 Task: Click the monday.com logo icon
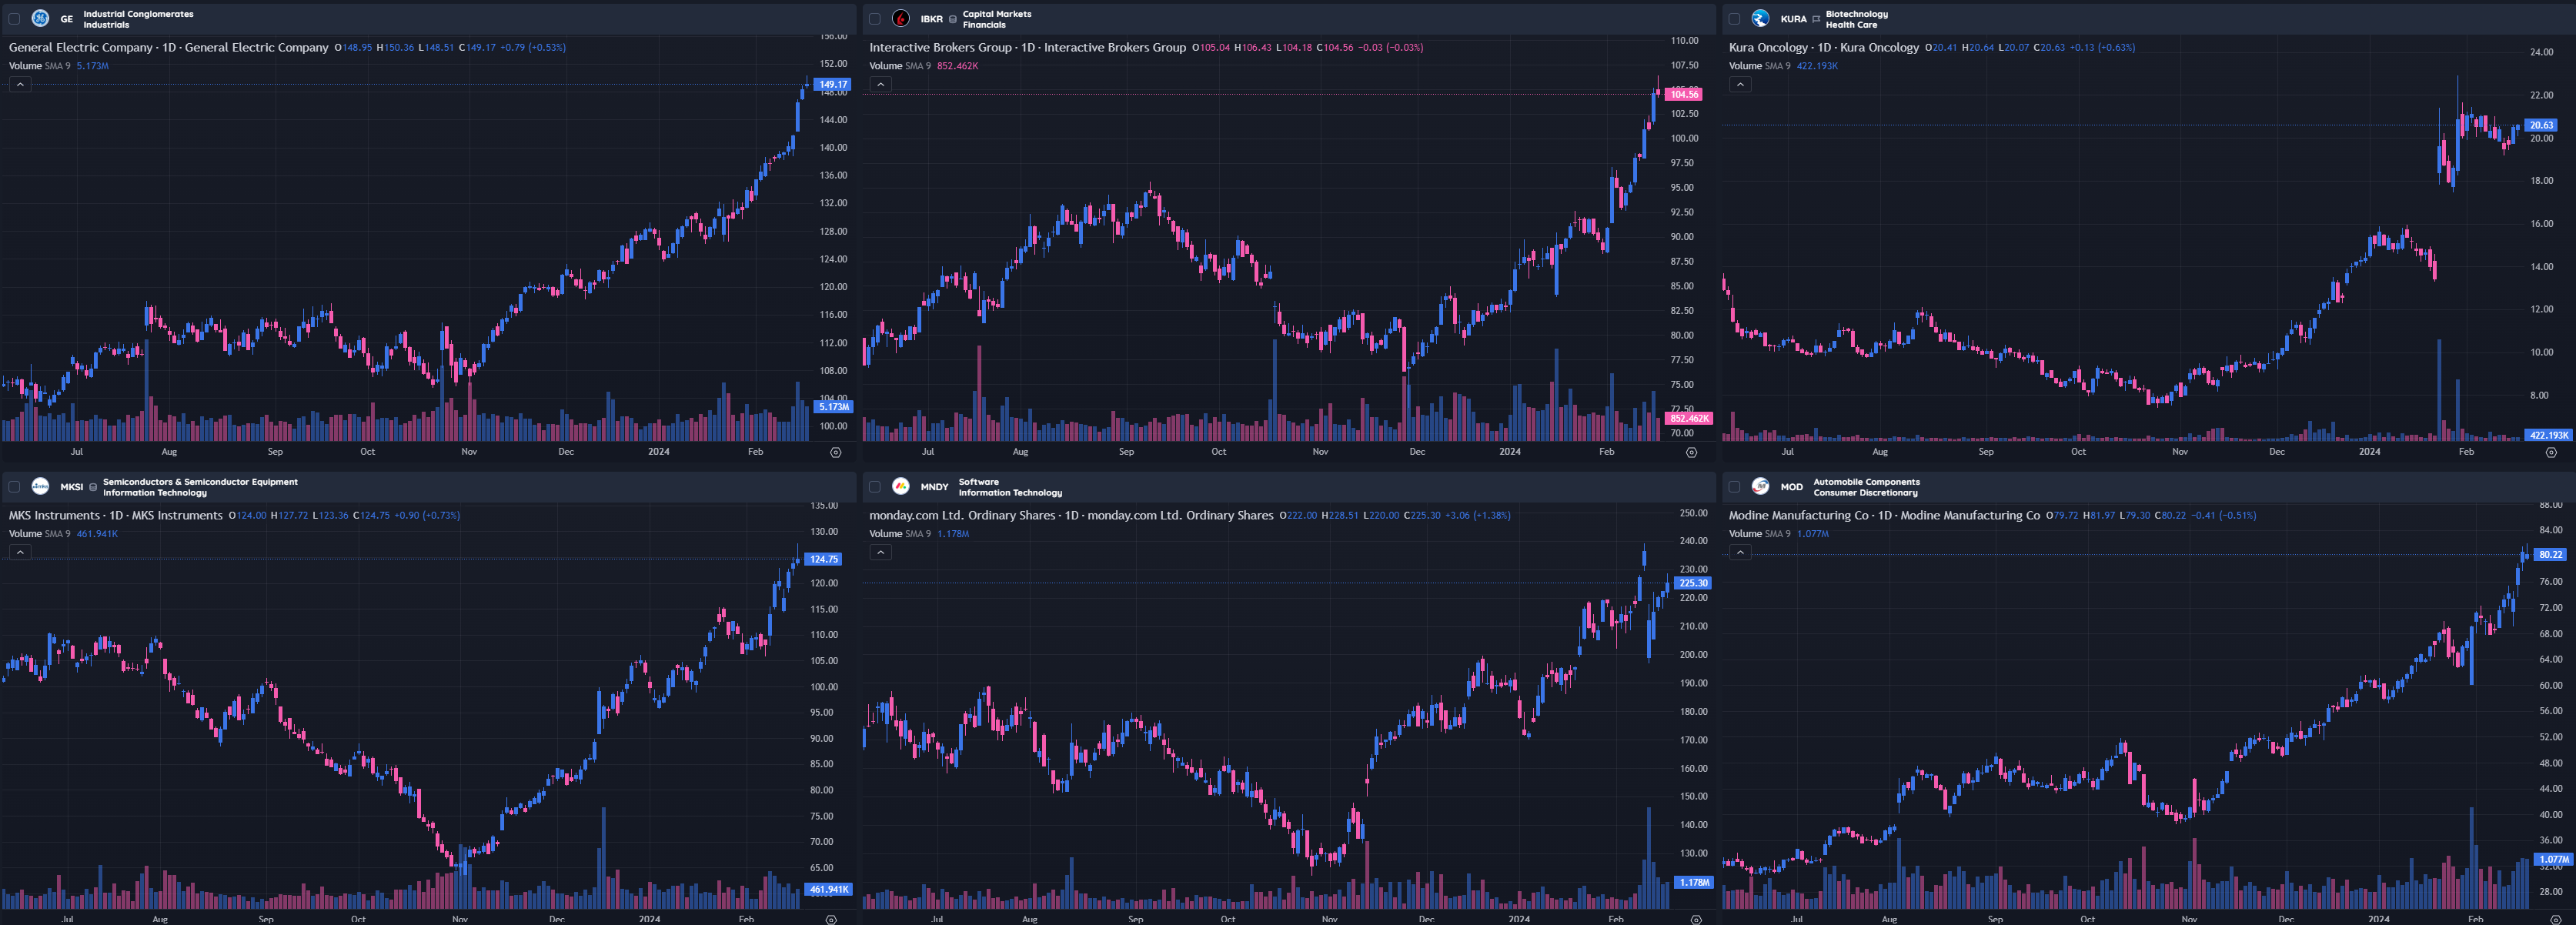(900, 486)
